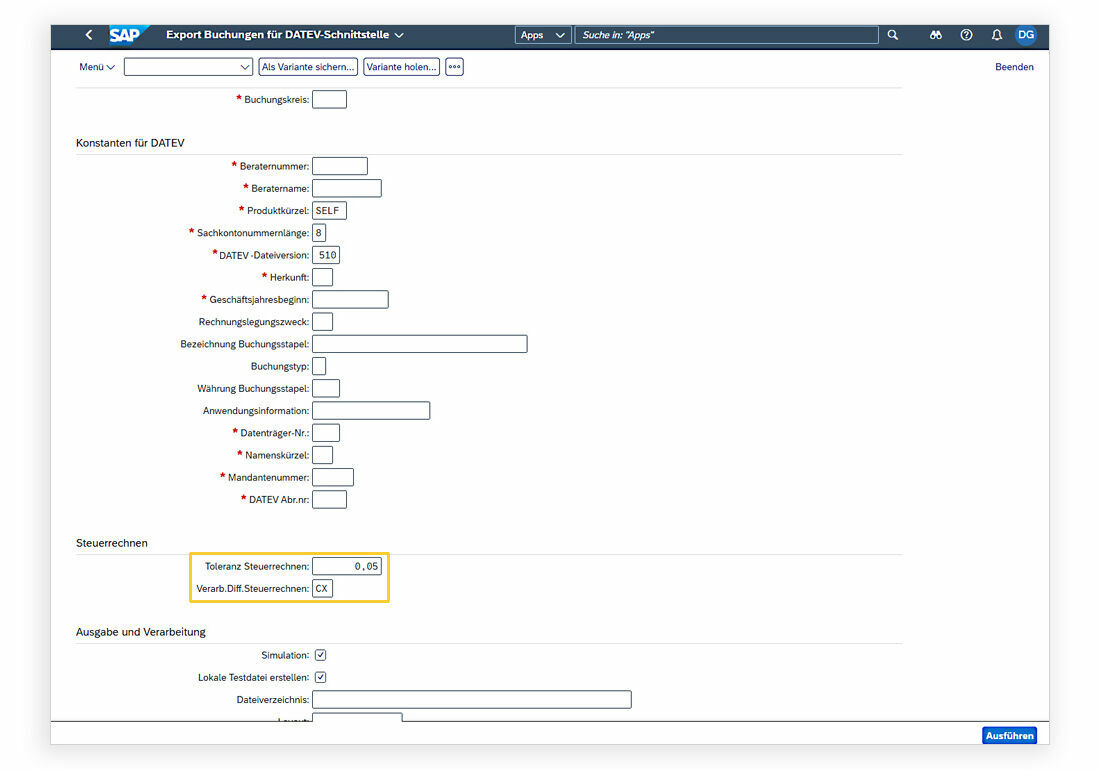Image resolution: width=1100 pixels, height=770 pixels.
Task: Expand the page title dropdown chevron
Action: point(399,35)
